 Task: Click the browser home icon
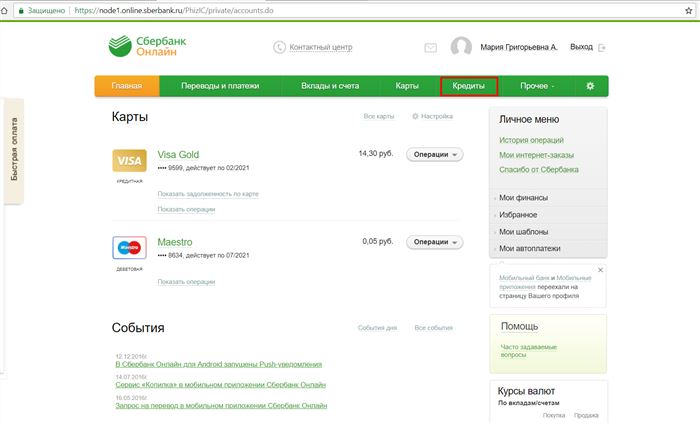pyautogui.click(x=4, y=10)
